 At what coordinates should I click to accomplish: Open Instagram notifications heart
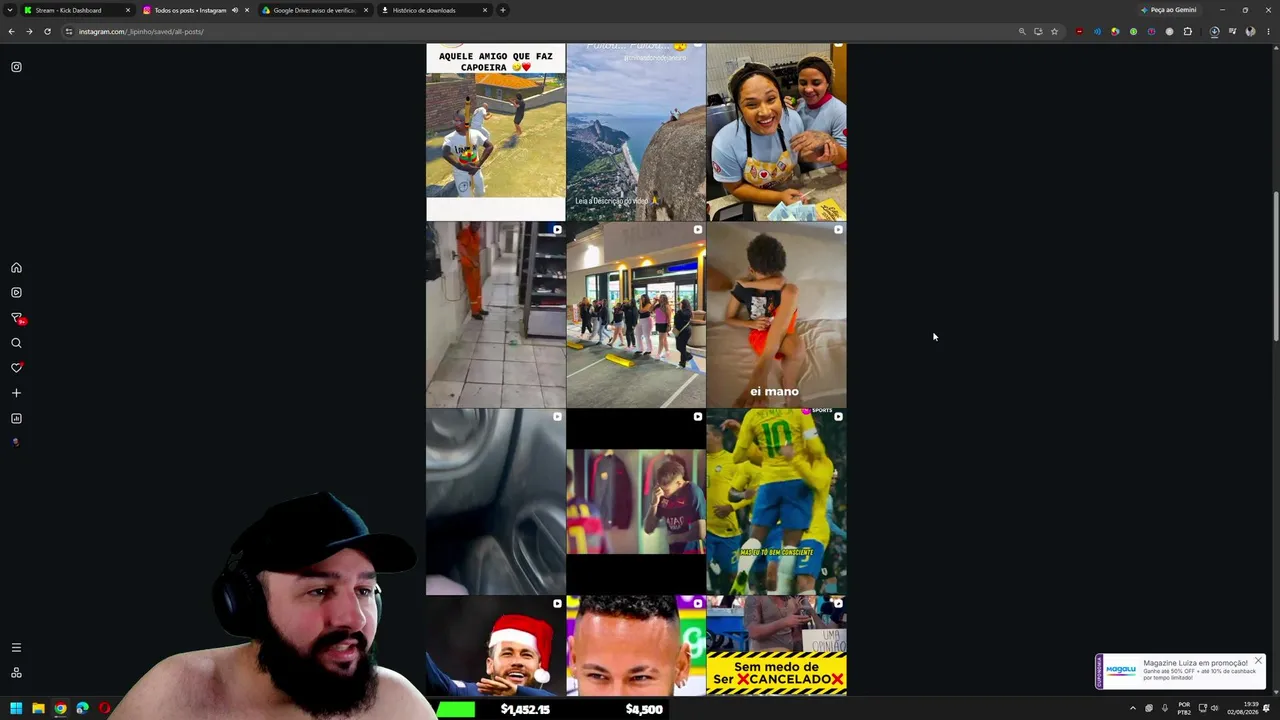point(16,368)
